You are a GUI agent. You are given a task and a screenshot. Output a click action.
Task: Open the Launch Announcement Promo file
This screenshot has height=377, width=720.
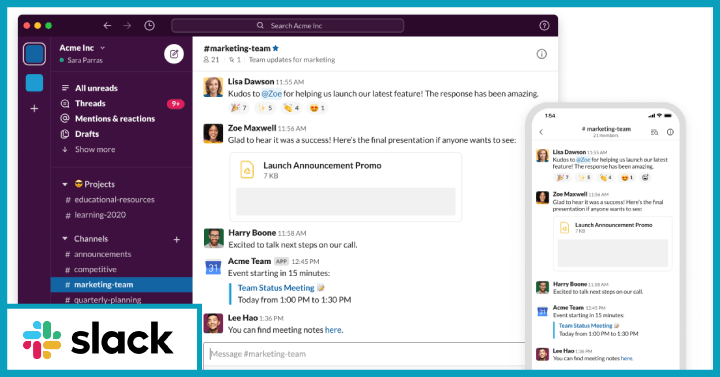[346, 187]
